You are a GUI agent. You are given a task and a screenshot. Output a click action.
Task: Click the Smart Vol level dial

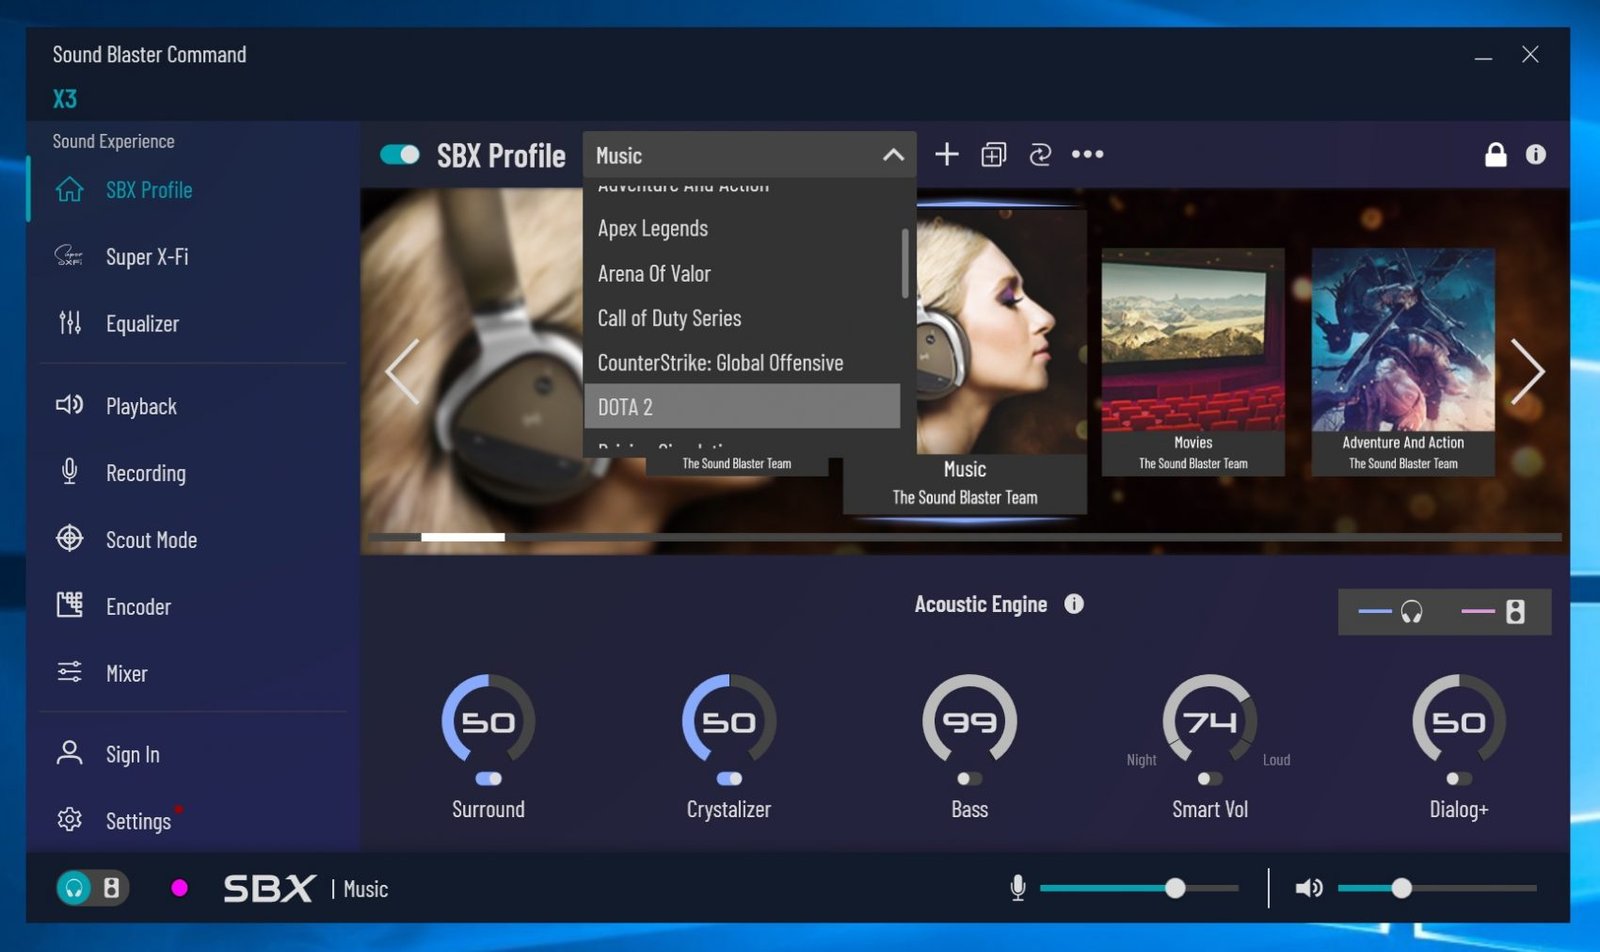pos(1210,720)
